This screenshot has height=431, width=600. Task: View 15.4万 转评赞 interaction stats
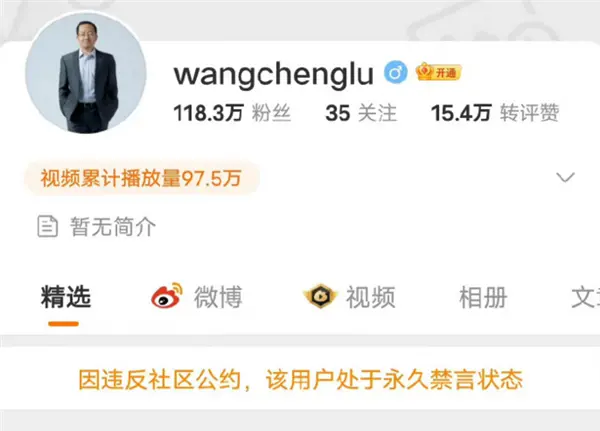click(495, 113)
